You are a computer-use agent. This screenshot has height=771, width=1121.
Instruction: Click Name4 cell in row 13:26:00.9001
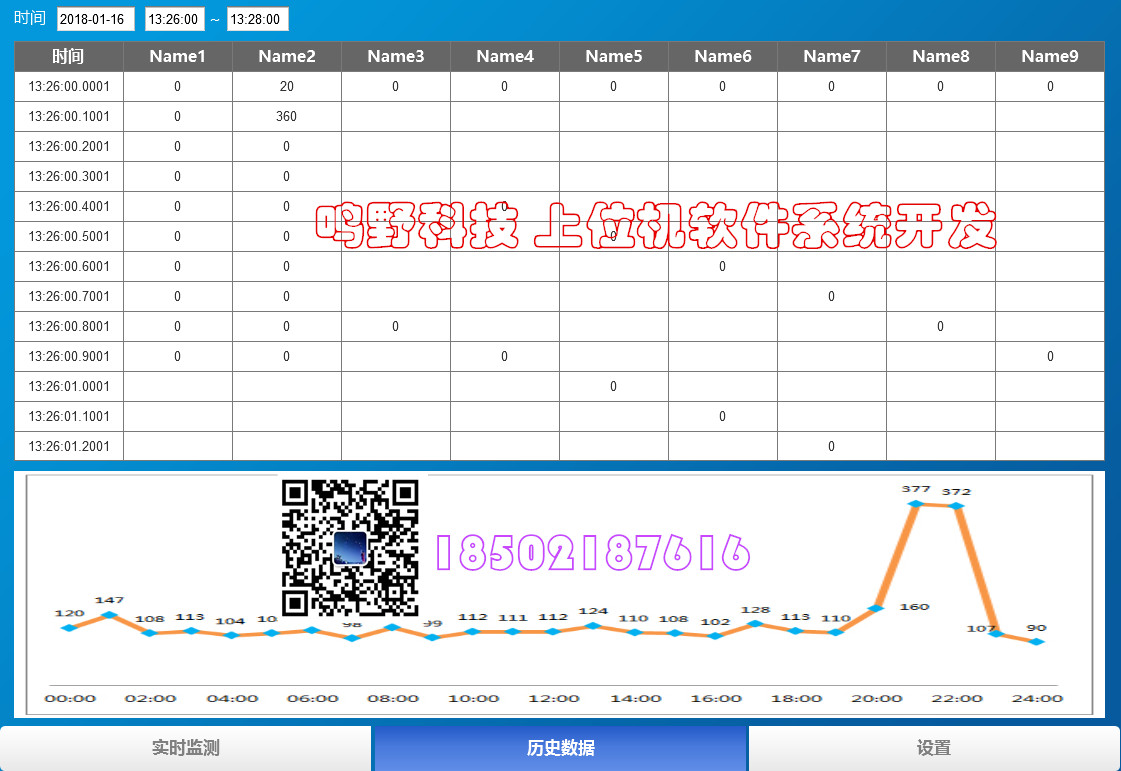pos(505,357)
